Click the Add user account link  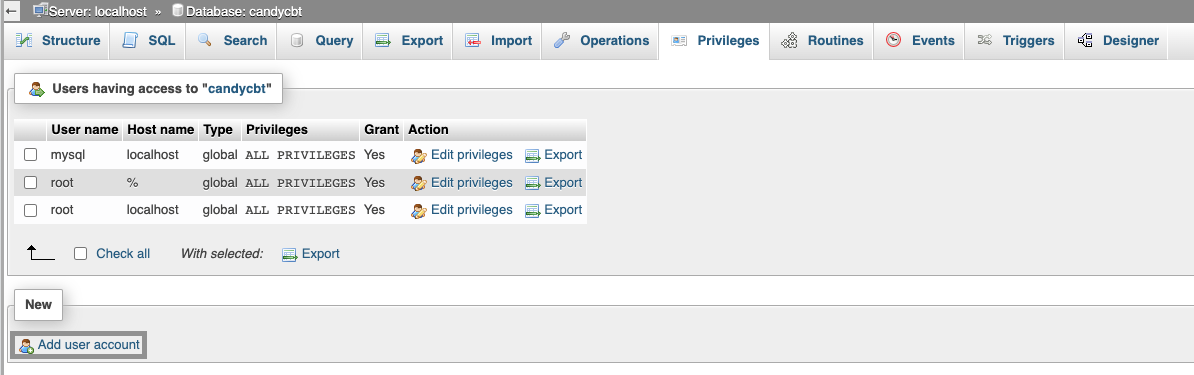click(89, 345)
